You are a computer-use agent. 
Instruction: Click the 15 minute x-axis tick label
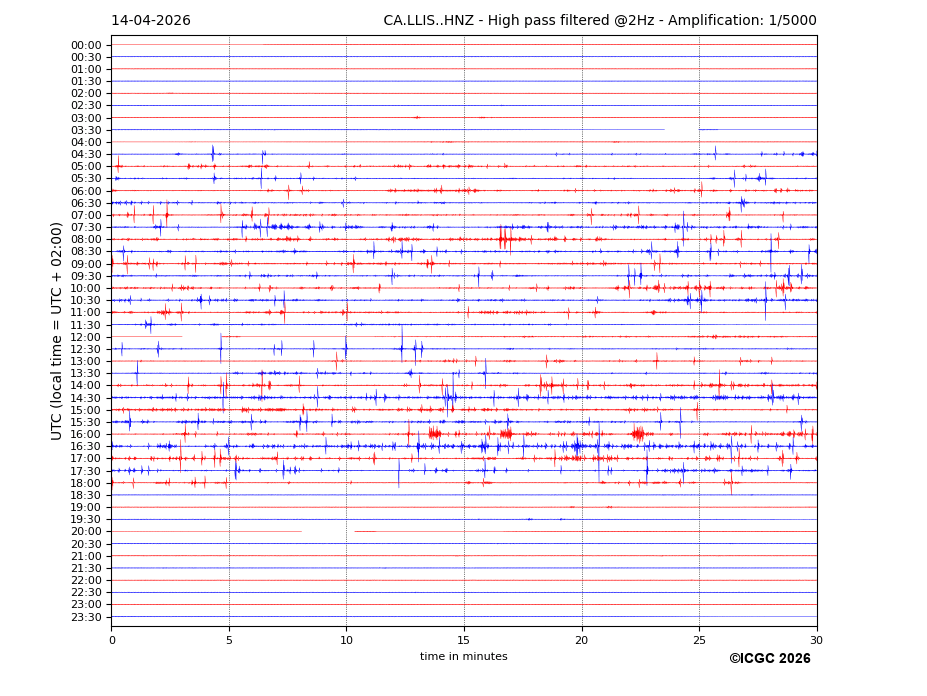(x=464, y=640)
